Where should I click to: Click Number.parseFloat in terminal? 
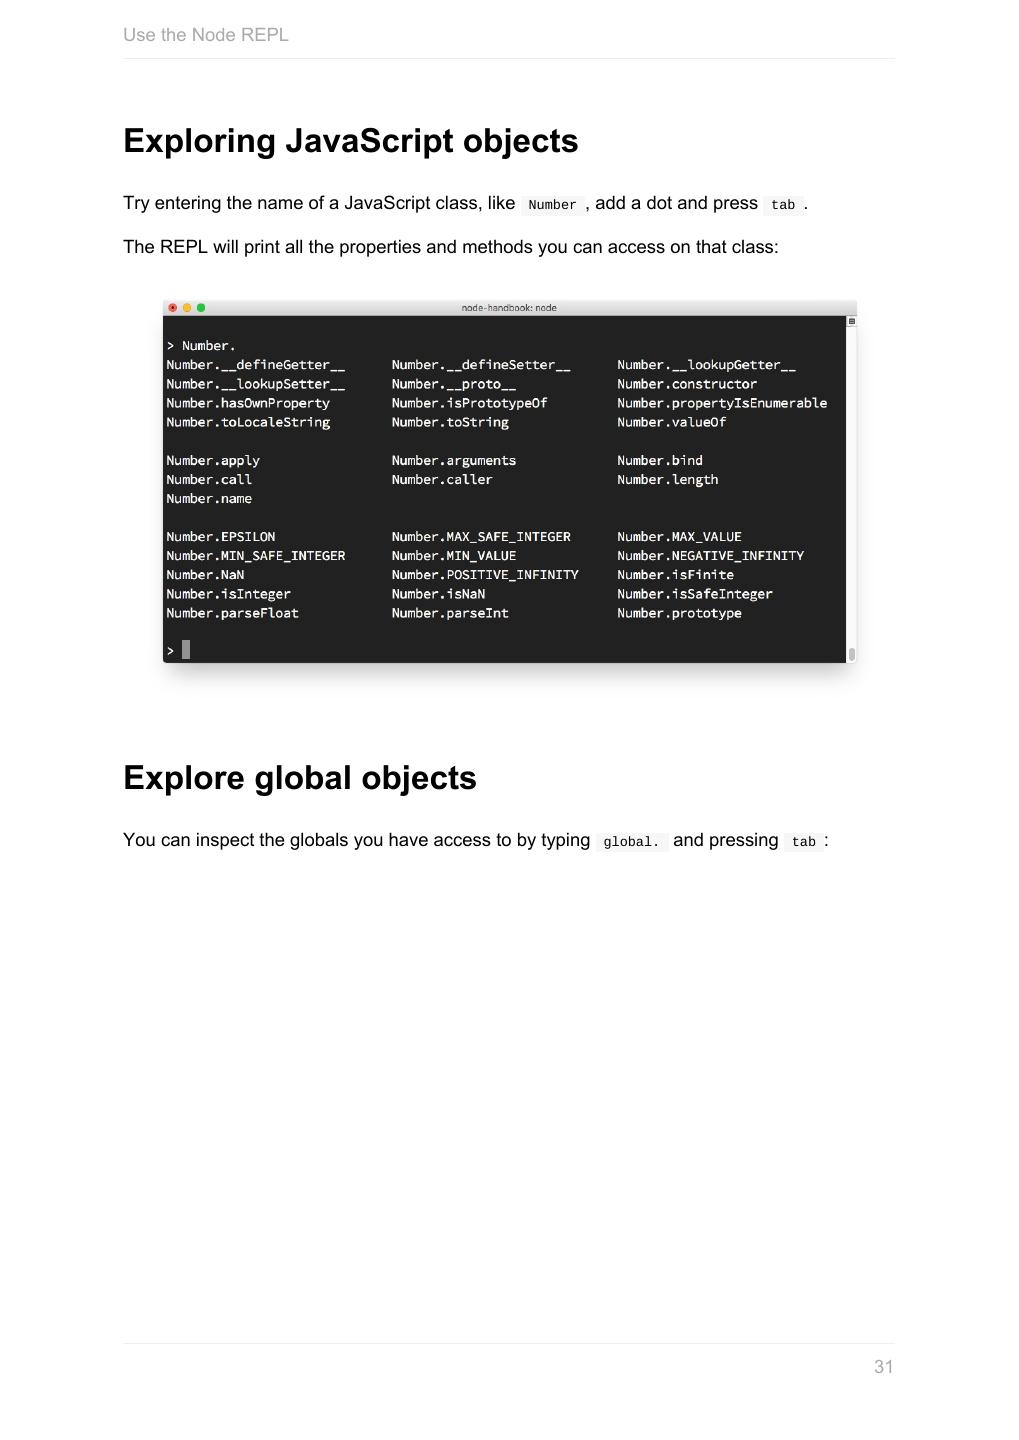tap(233, 613)
